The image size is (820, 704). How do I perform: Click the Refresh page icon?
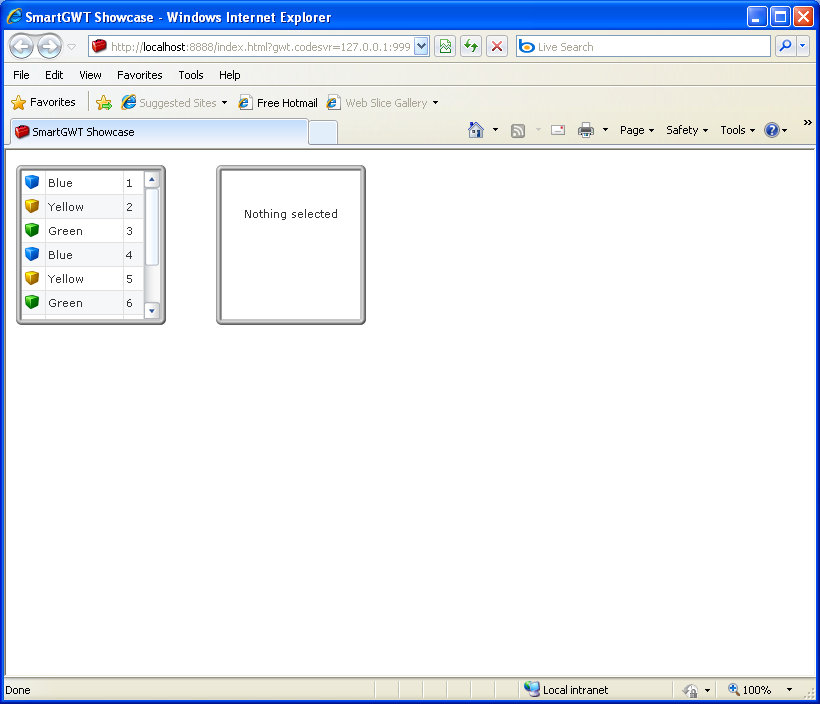[471, 47]
